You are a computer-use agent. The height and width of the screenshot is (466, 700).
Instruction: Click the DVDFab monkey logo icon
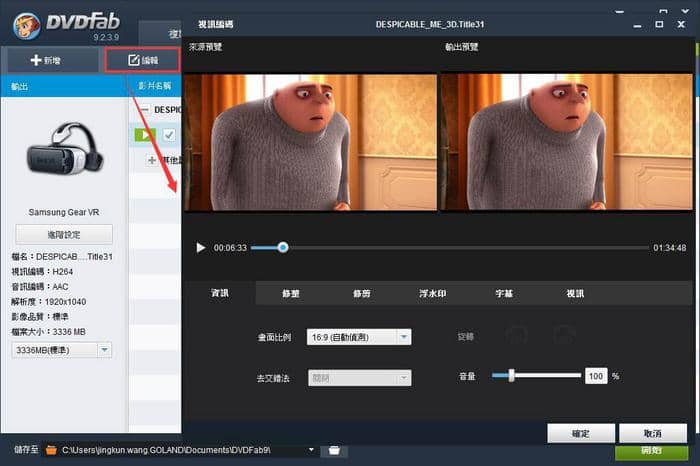point(26,26)
